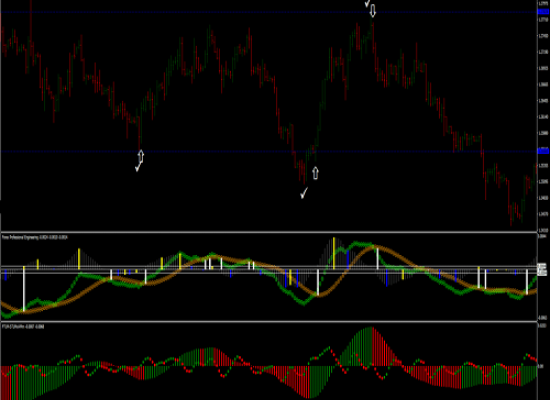Click the white level labels on the indicator's right axis
This screenshot has width=550, height=400.
pos(542,269)
